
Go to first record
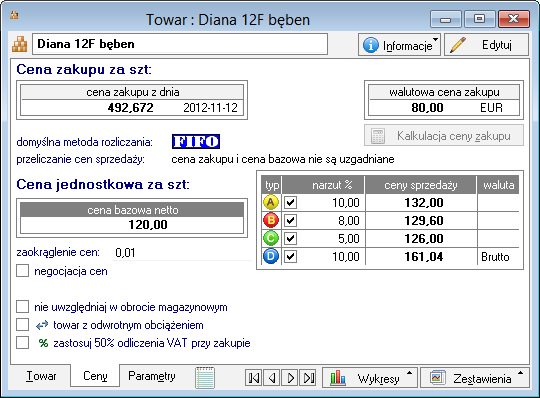tap(253, 378)
